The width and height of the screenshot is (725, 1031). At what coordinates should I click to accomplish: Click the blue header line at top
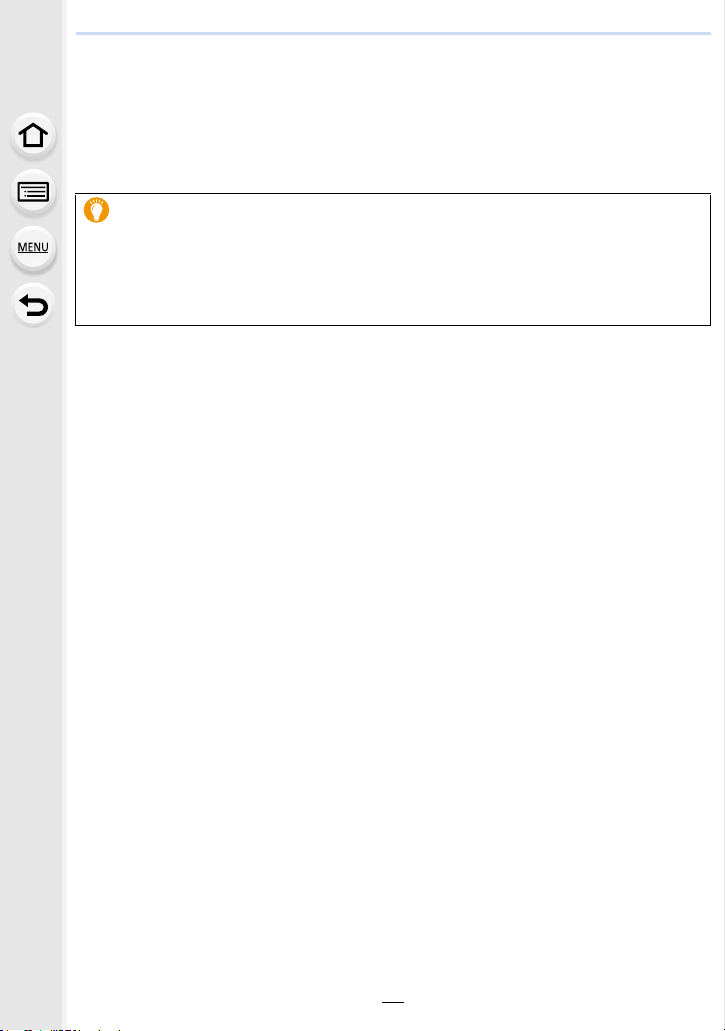tap(393, 33)
